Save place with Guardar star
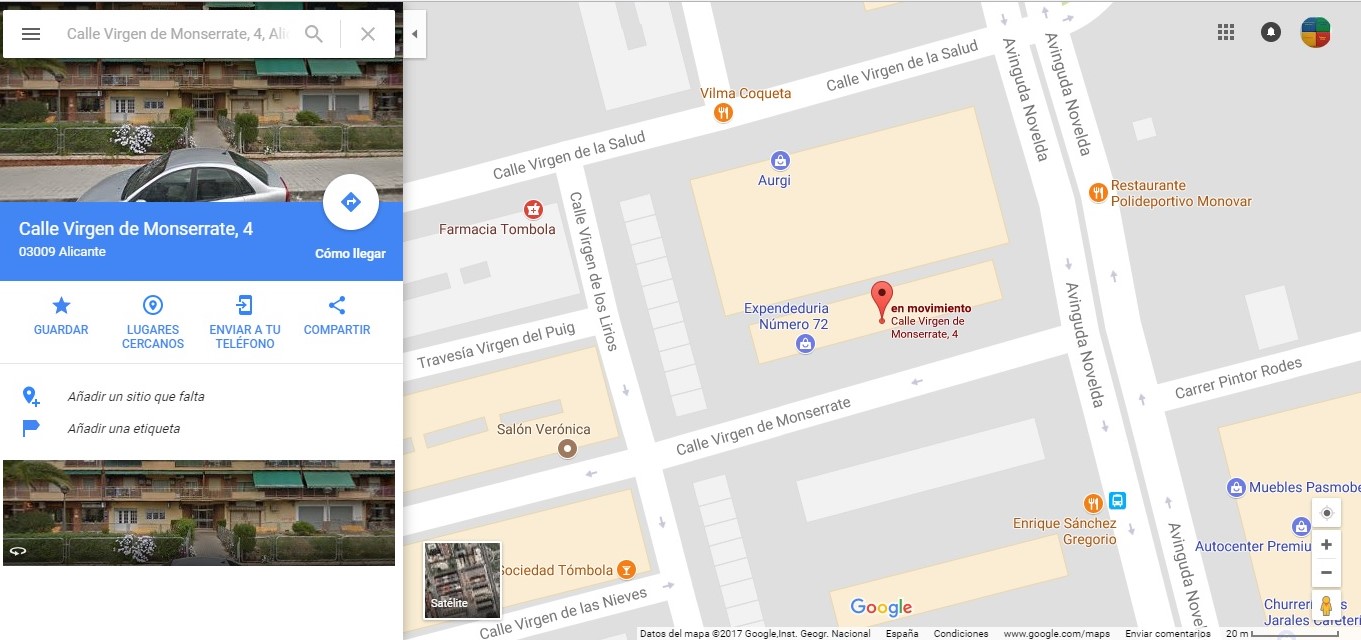This screenshot has width=1361, height=640. click(x=61, y=316)
